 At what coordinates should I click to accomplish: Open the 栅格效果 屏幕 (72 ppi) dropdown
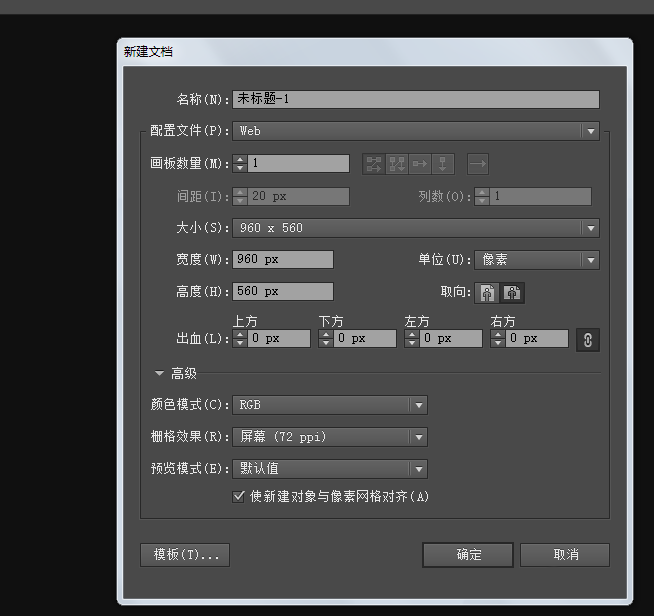point(330,437)
